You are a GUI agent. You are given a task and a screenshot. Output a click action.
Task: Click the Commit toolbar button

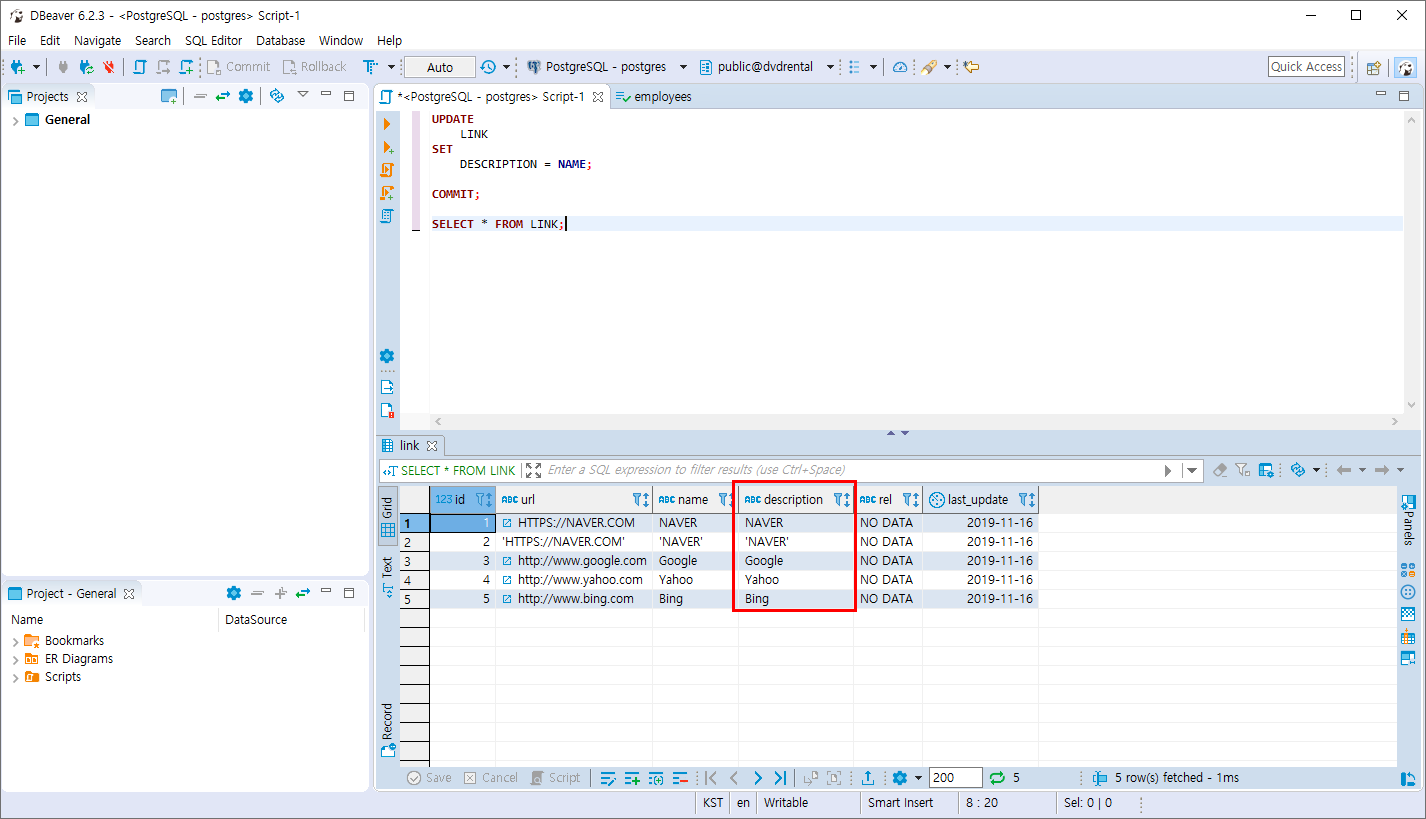tap(238, 67)
